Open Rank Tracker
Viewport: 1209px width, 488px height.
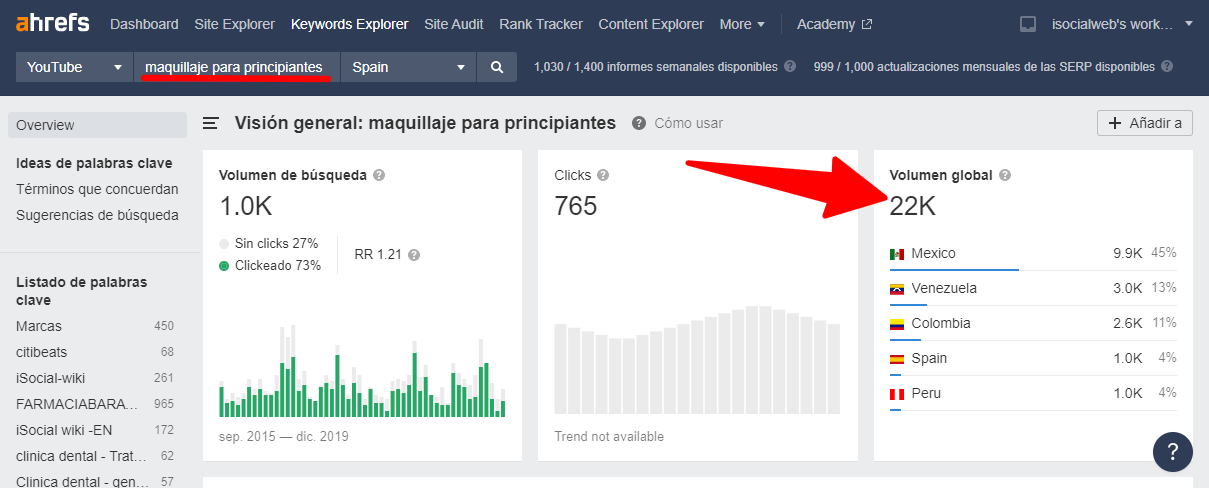[542, 24]
